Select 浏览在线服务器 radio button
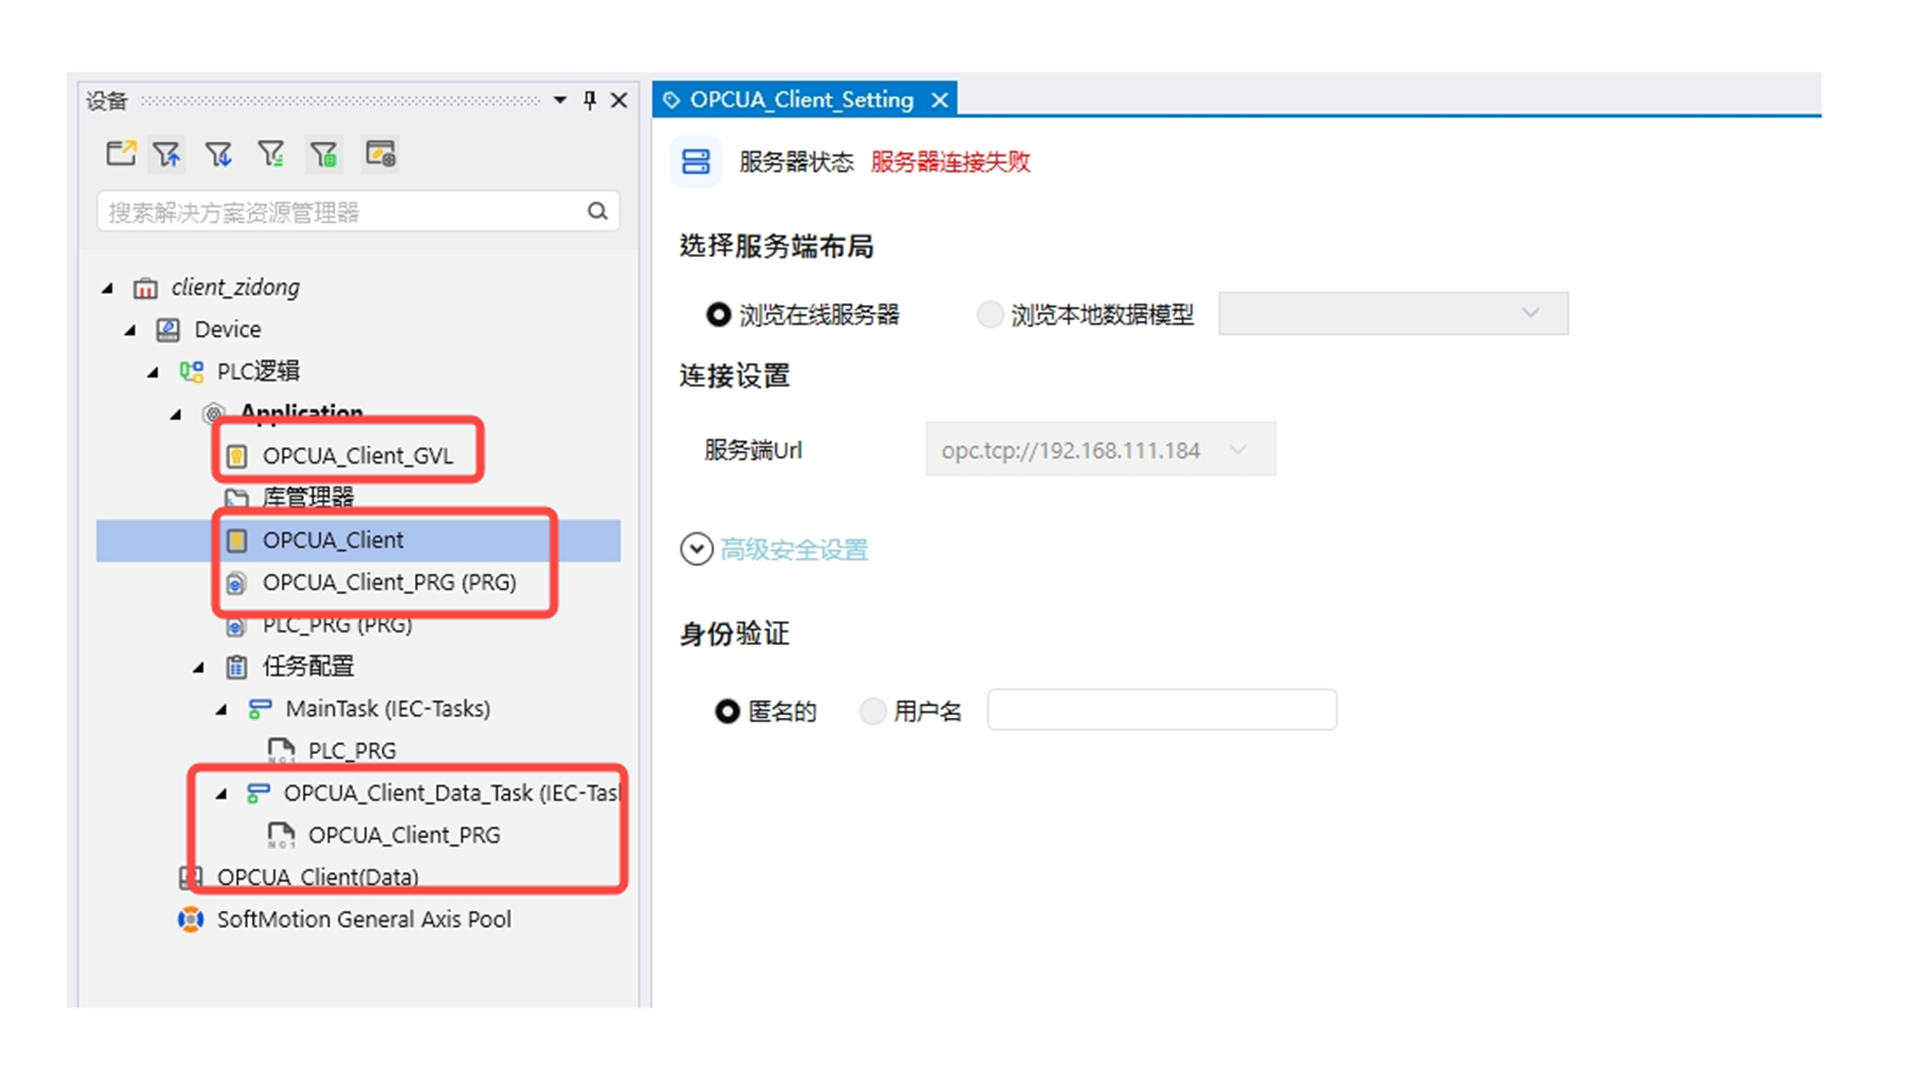This screenshot has width=1920, height=1080. (718, 315)
